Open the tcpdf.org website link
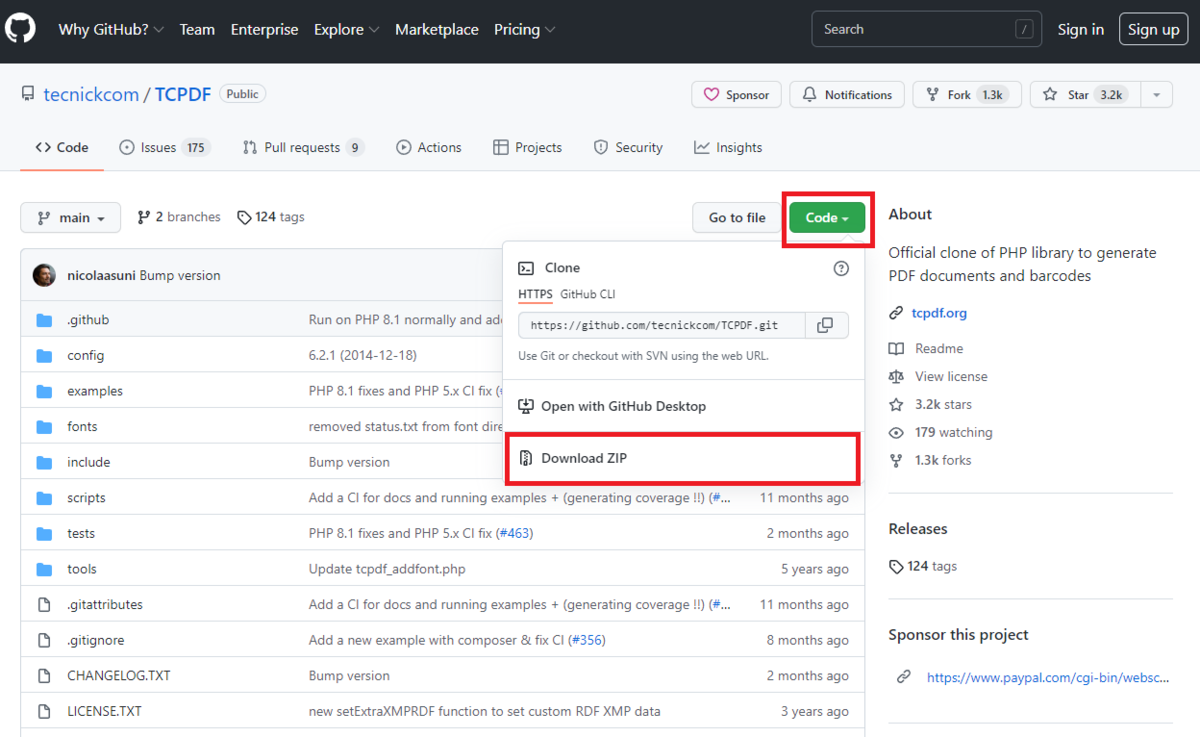Viewport: 1200px width, 737px height. [939, 313]
